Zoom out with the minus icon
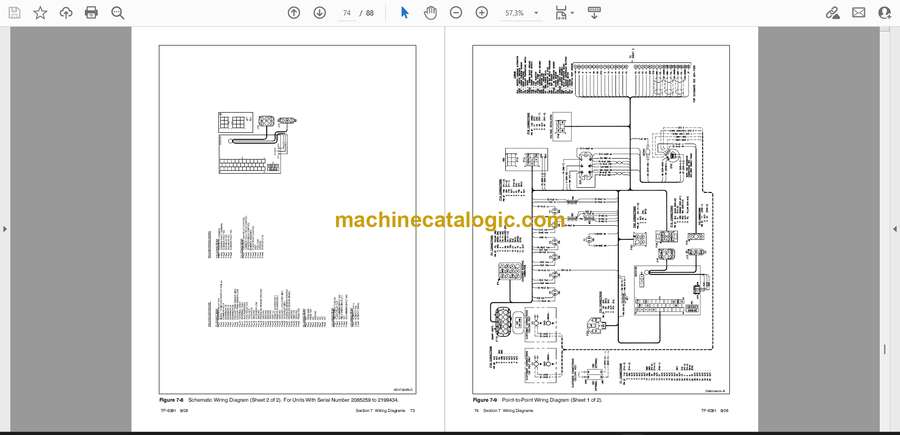The width and height of the screenshot is (900, 435). tap(456, 13)
